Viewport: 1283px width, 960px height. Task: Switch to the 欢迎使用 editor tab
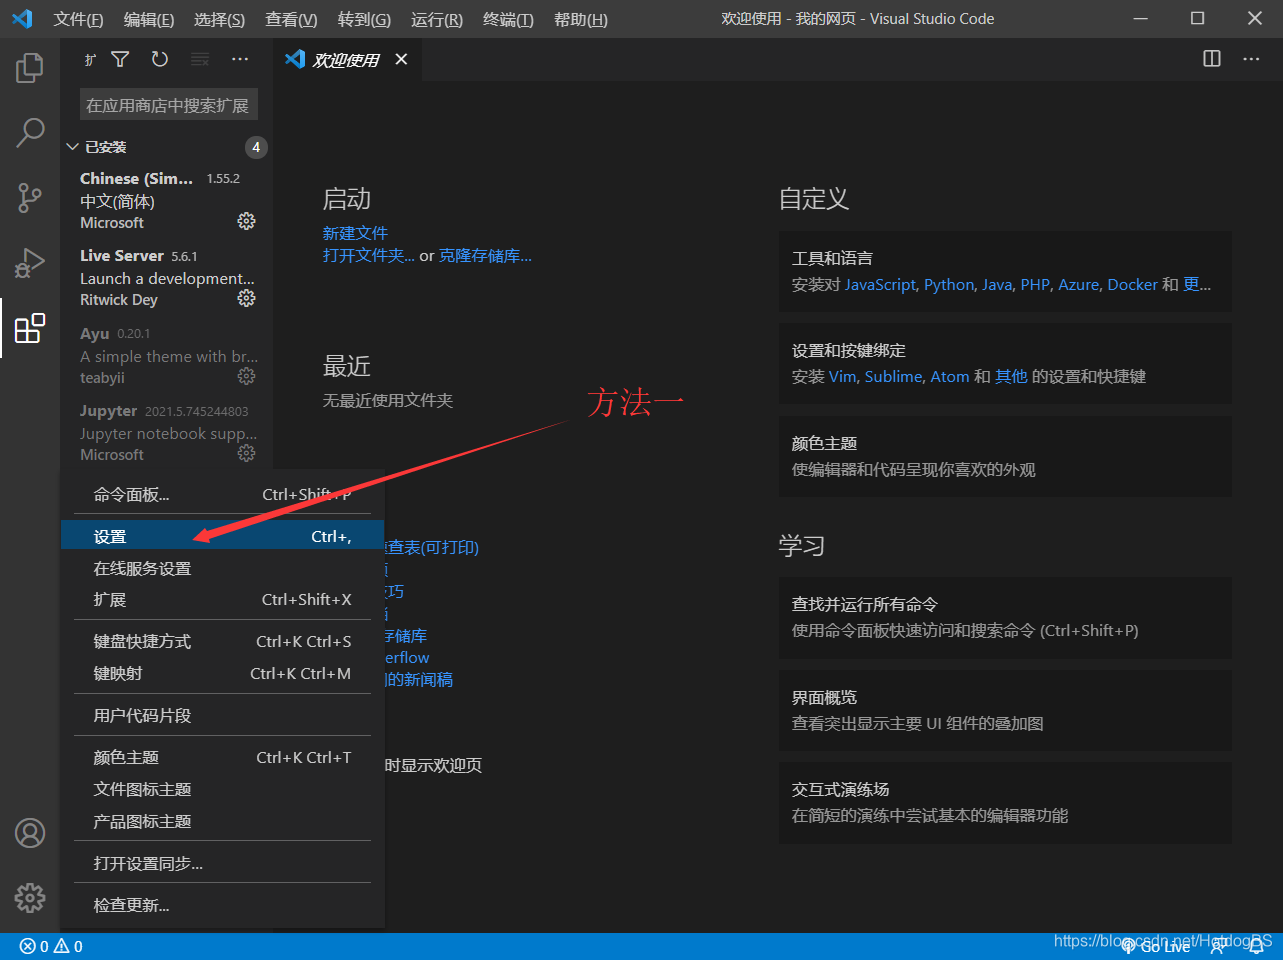347,60
